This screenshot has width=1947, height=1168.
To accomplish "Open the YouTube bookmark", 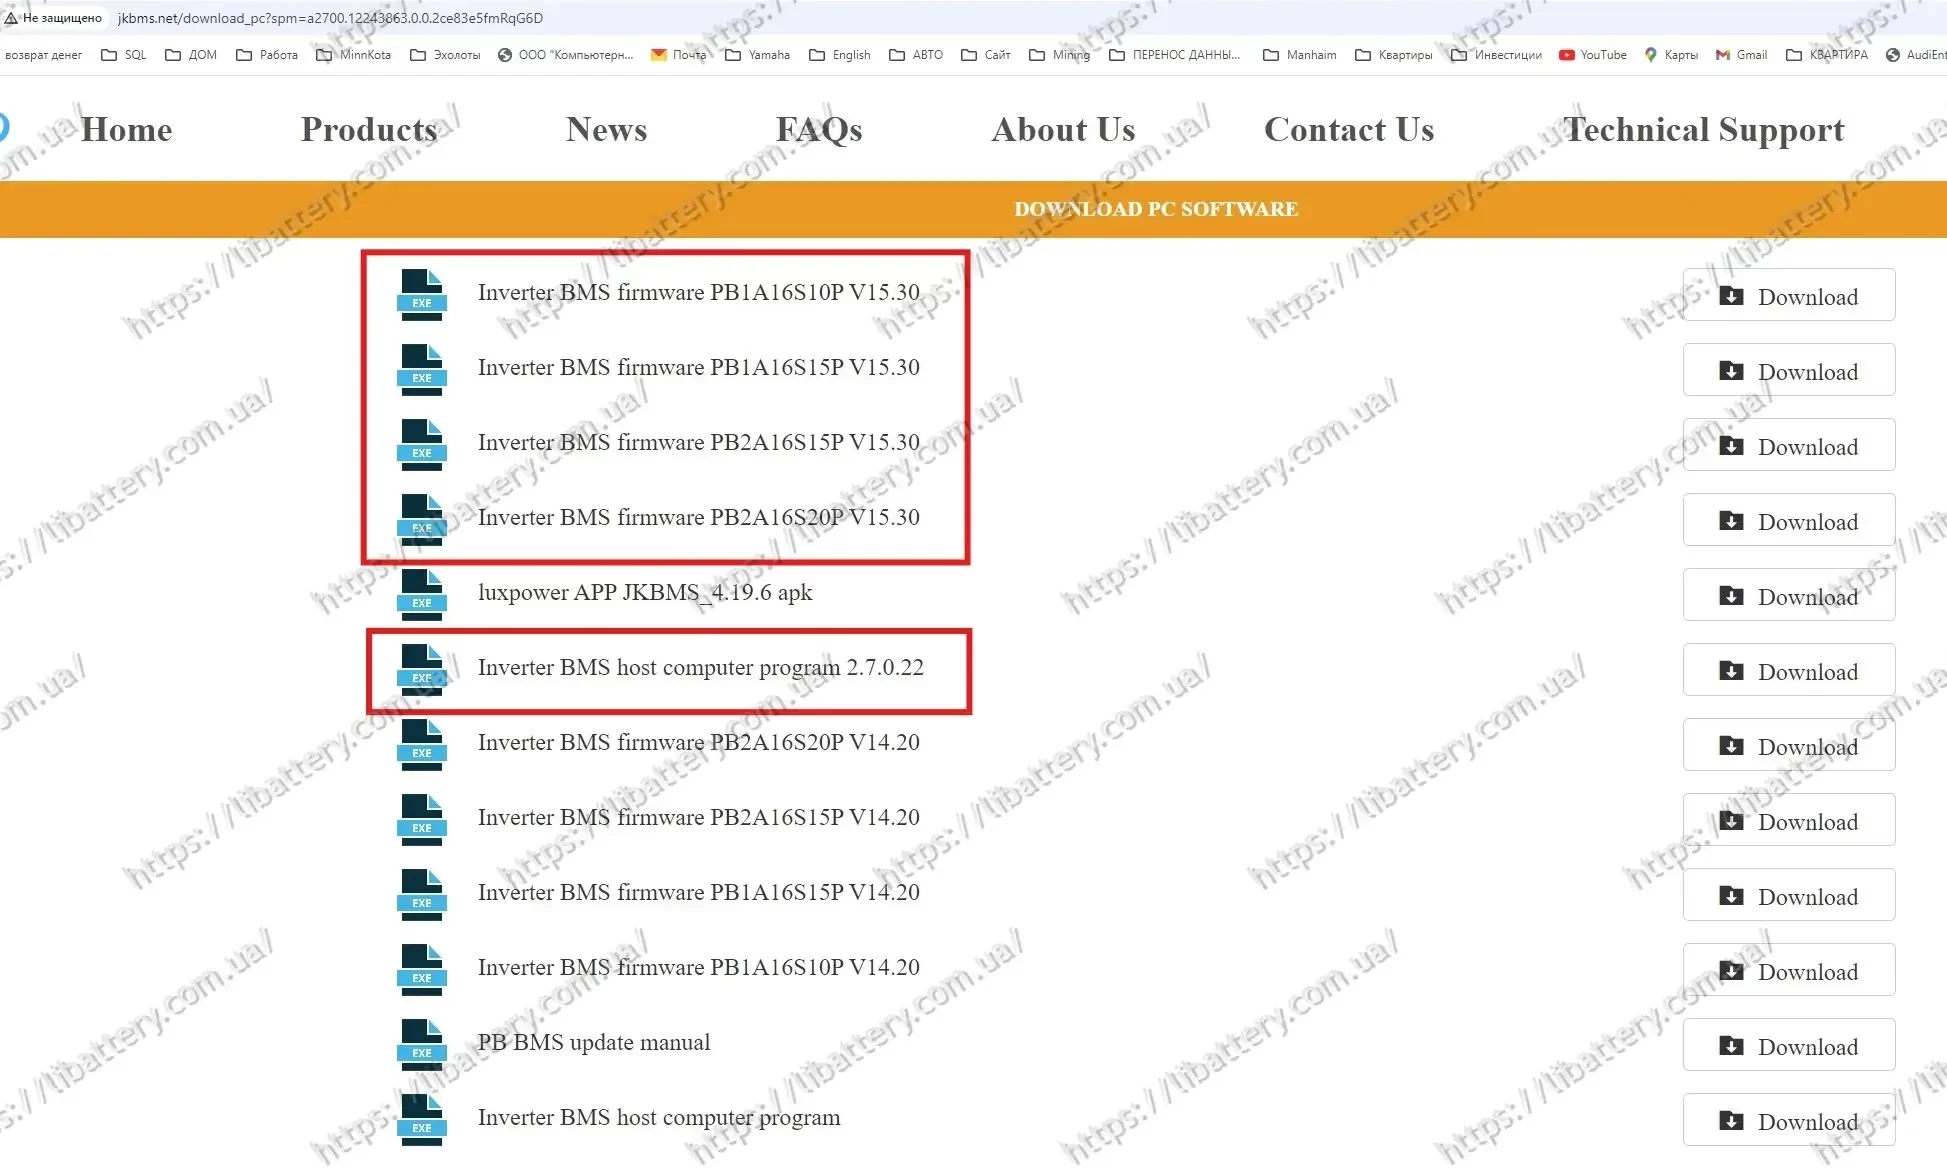I will (1593, 55).
